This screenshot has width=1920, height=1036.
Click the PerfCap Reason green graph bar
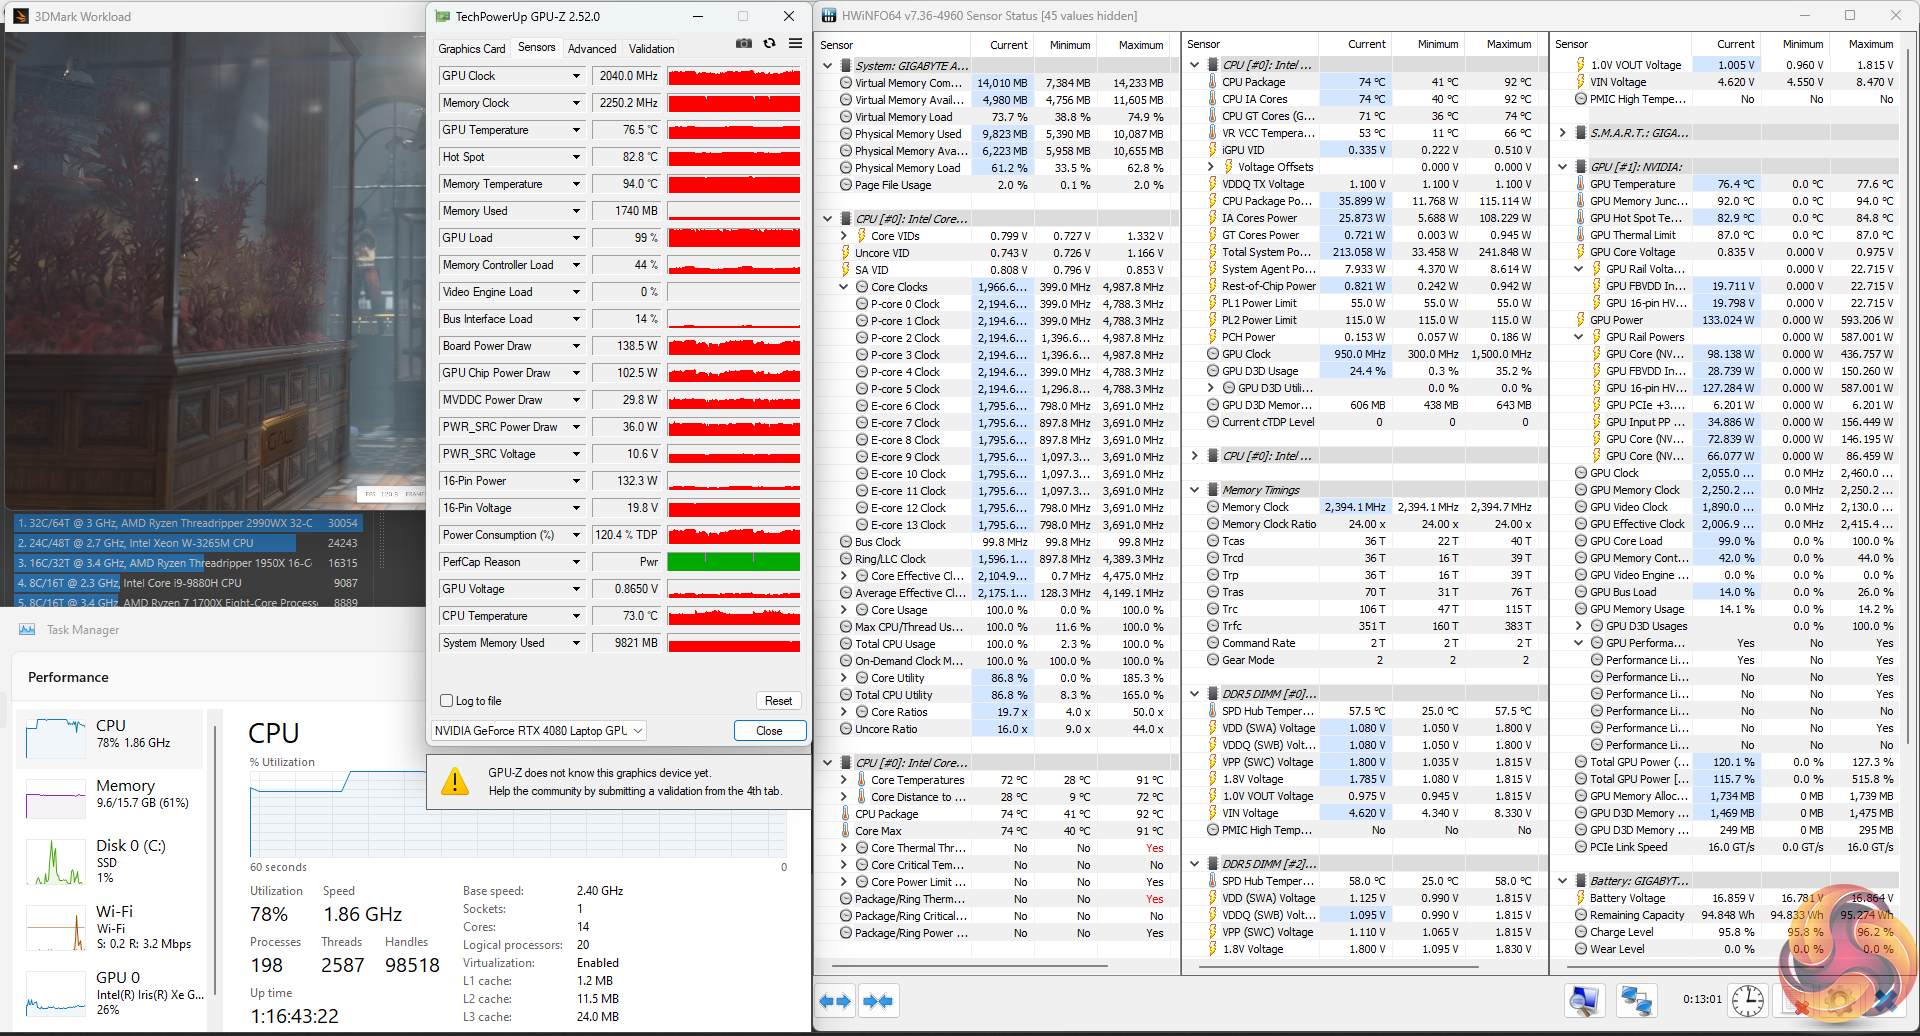(x=734, y=562)
